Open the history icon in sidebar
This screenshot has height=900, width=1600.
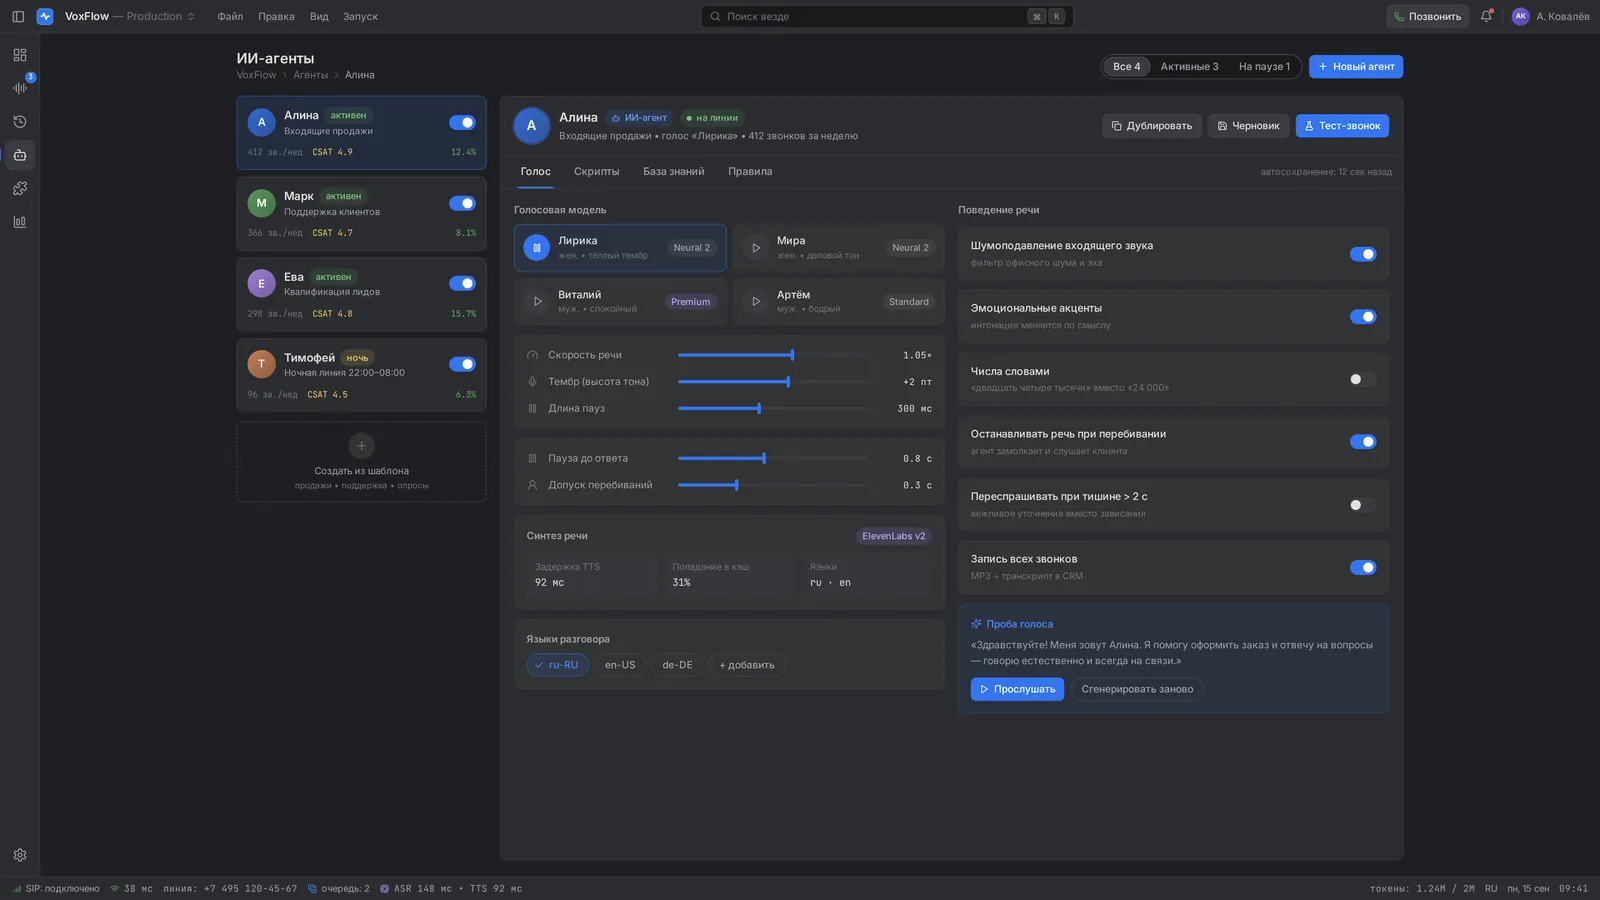click(x=20, y=122)
